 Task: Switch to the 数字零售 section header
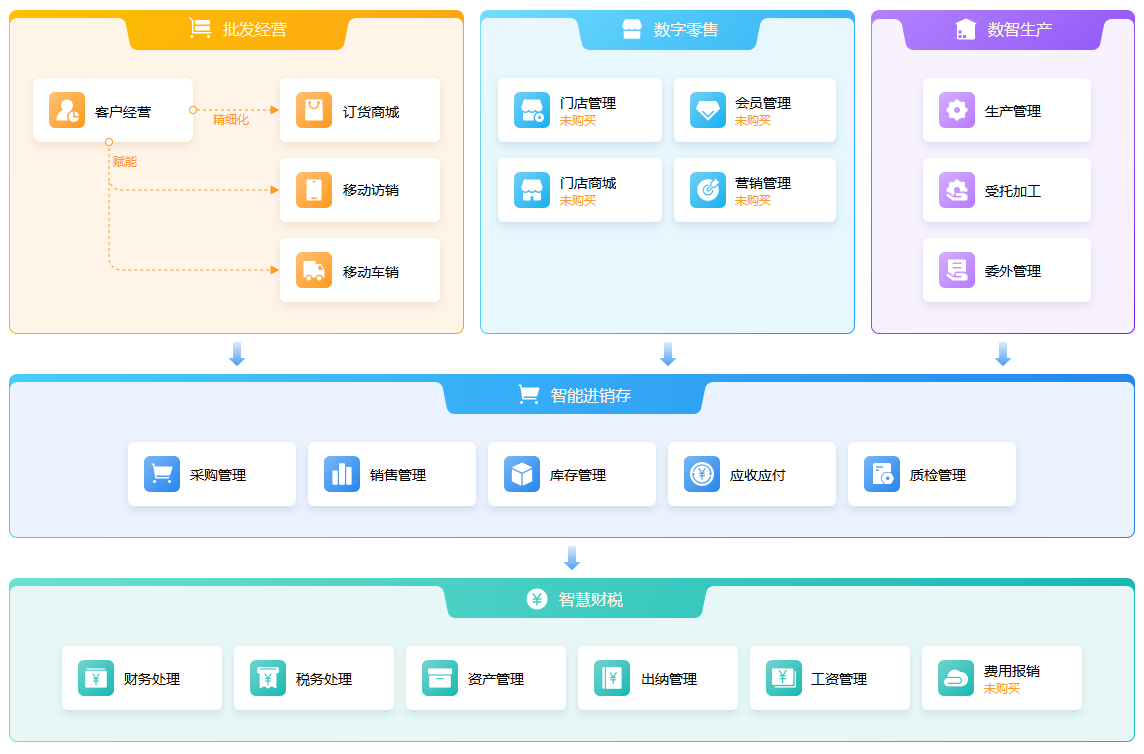coord(669,30)
